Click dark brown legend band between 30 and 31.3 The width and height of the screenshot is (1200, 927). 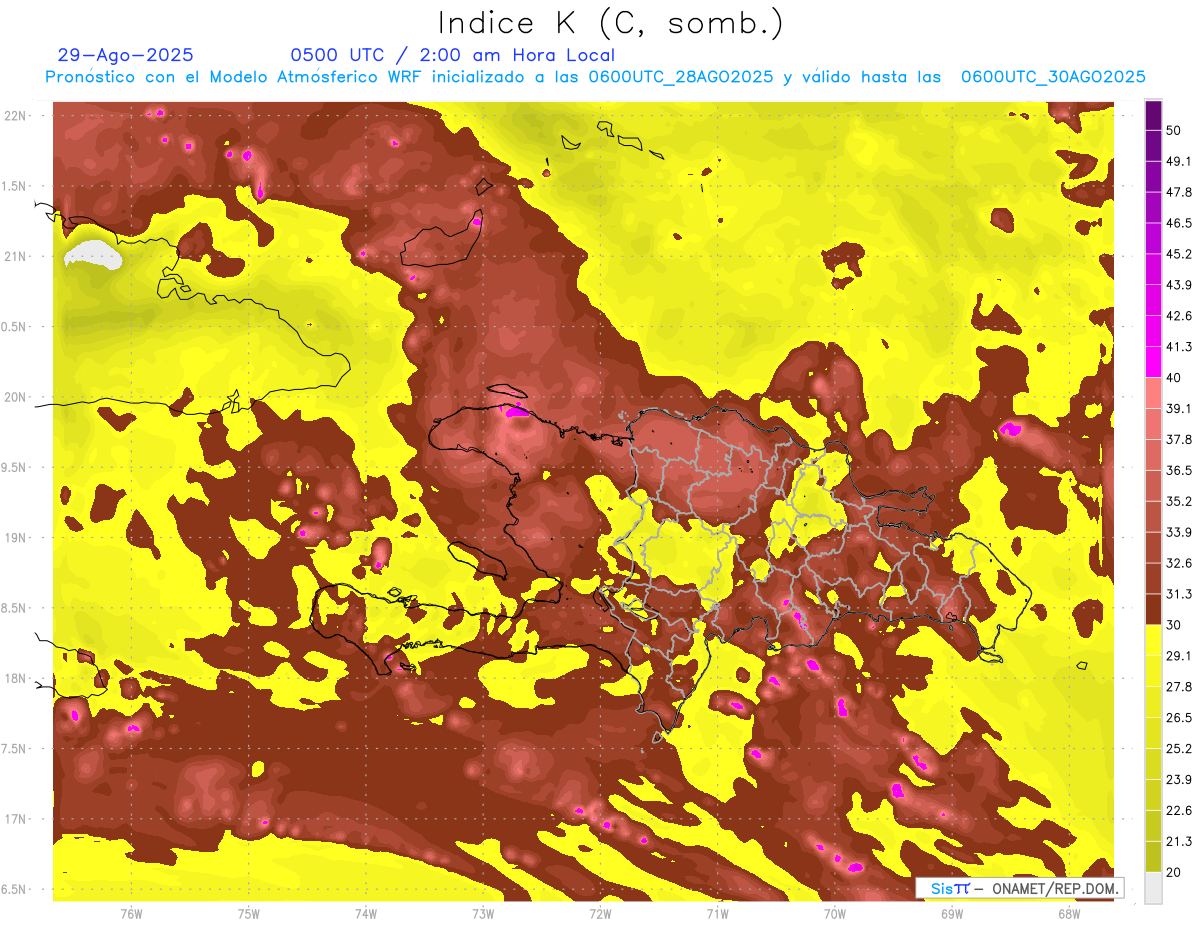point(1154,608)
